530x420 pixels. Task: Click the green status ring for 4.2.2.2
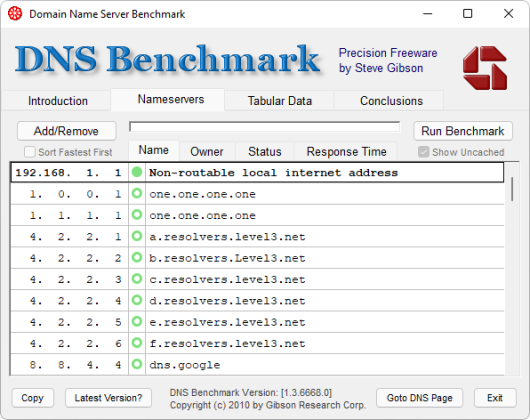(137, 257)
